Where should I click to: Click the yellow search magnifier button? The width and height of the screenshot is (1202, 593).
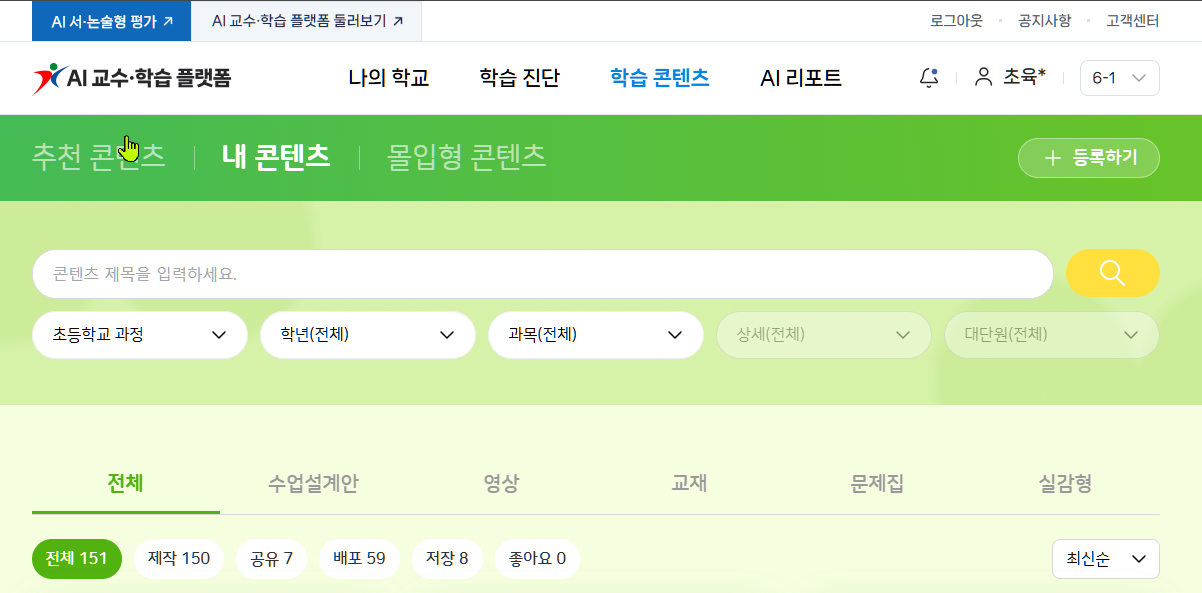tap(1113, 274)
